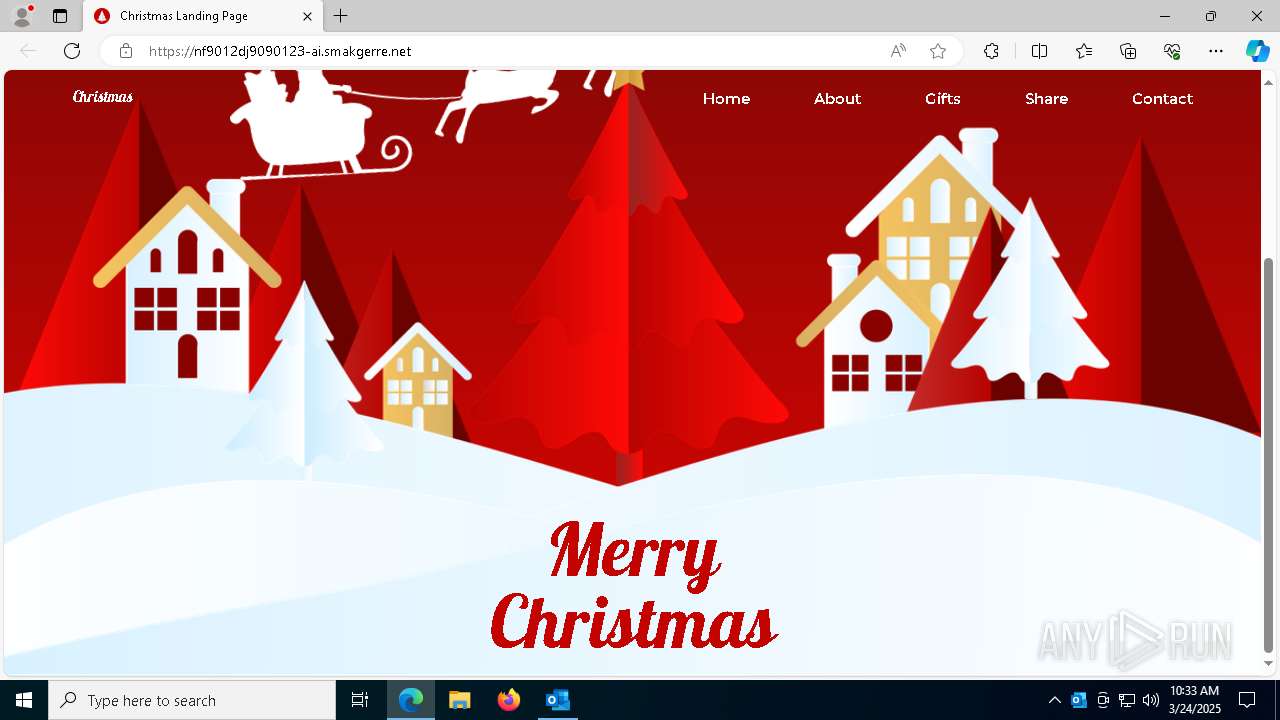Refresh the current page
This screenshot has width=1280, height=720.
[x=72, y=51]
